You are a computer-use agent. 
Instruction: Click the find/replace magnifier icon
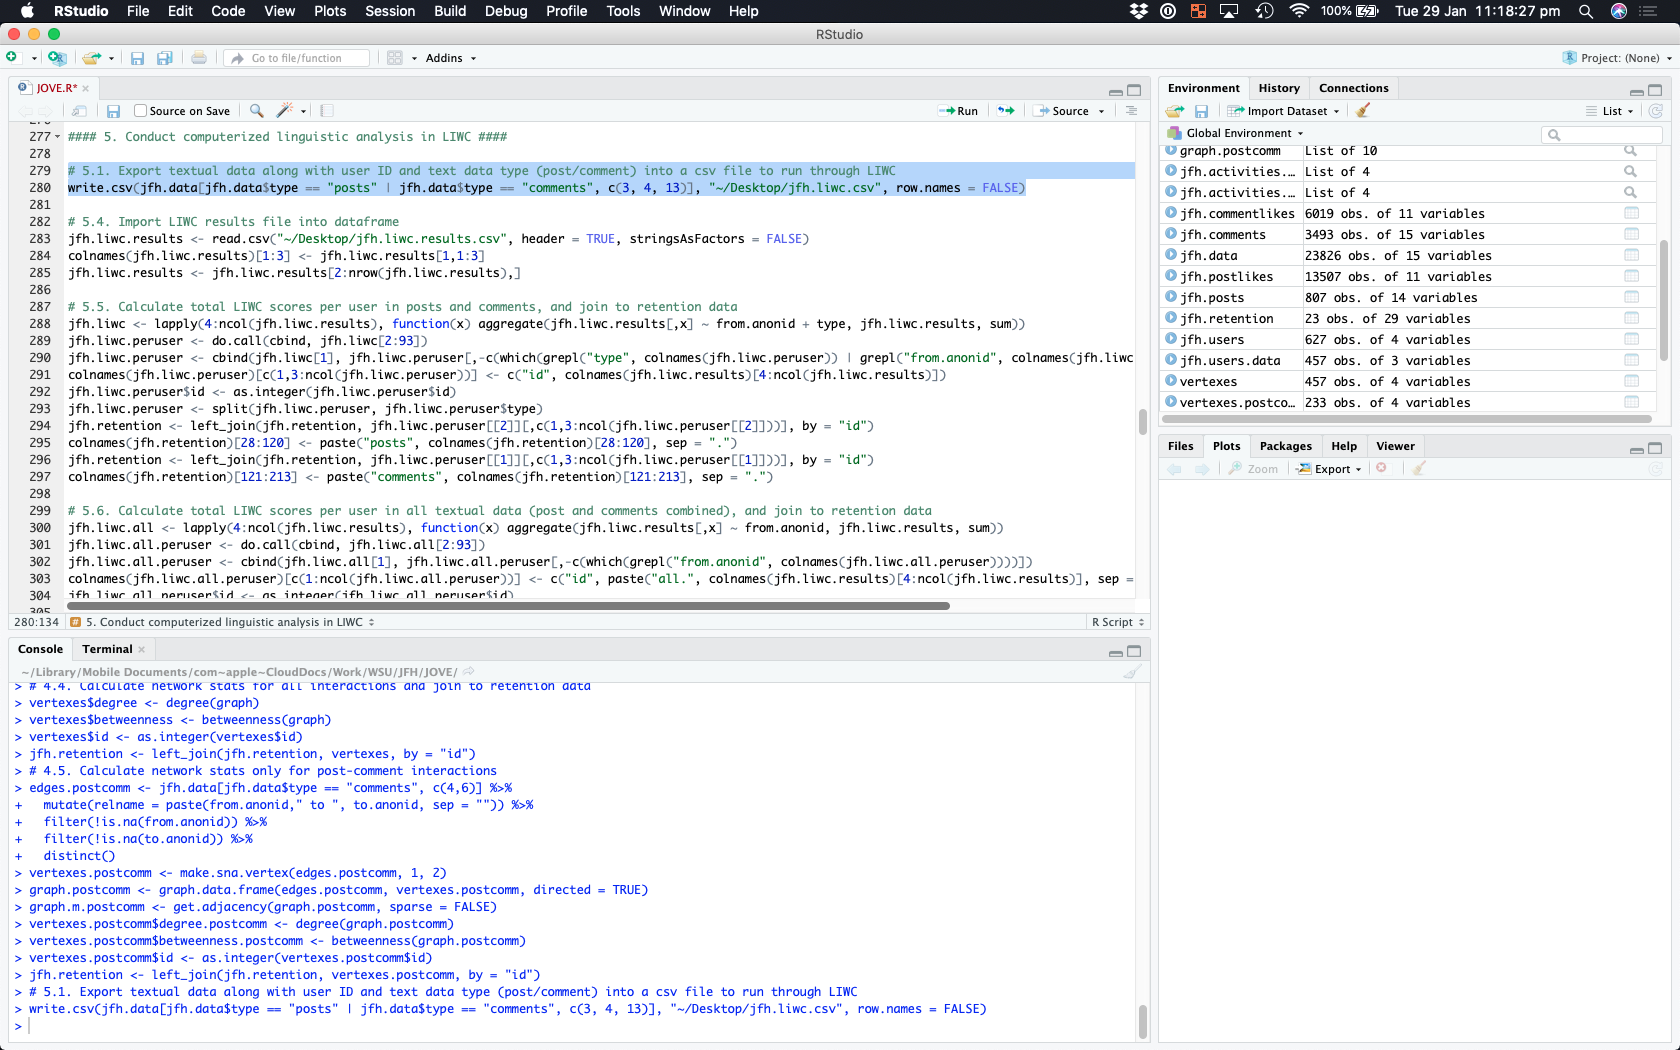coord(257,111)
